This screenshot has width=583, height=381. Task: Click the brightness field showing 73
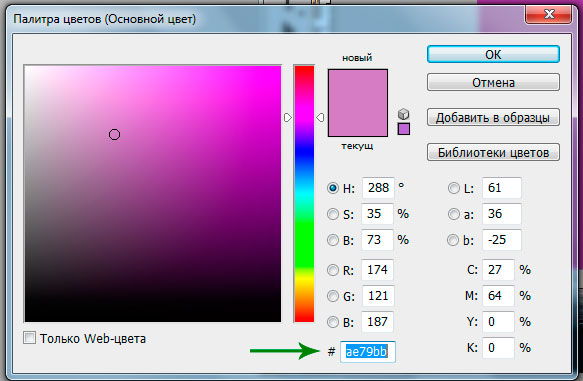coord(377,240)
